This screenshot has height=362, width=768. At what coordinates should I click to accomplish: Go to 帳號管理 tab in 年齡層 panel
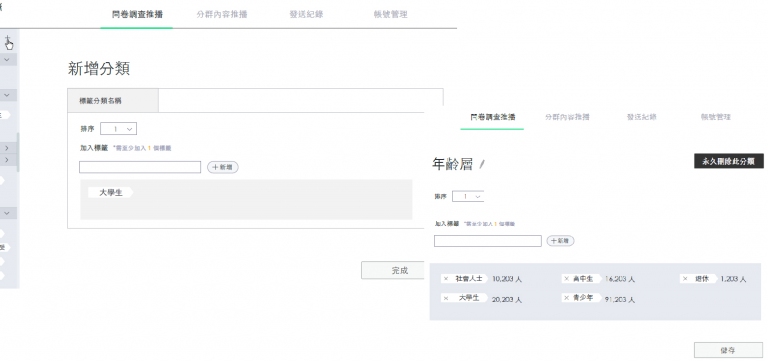[x=716, y=117]
